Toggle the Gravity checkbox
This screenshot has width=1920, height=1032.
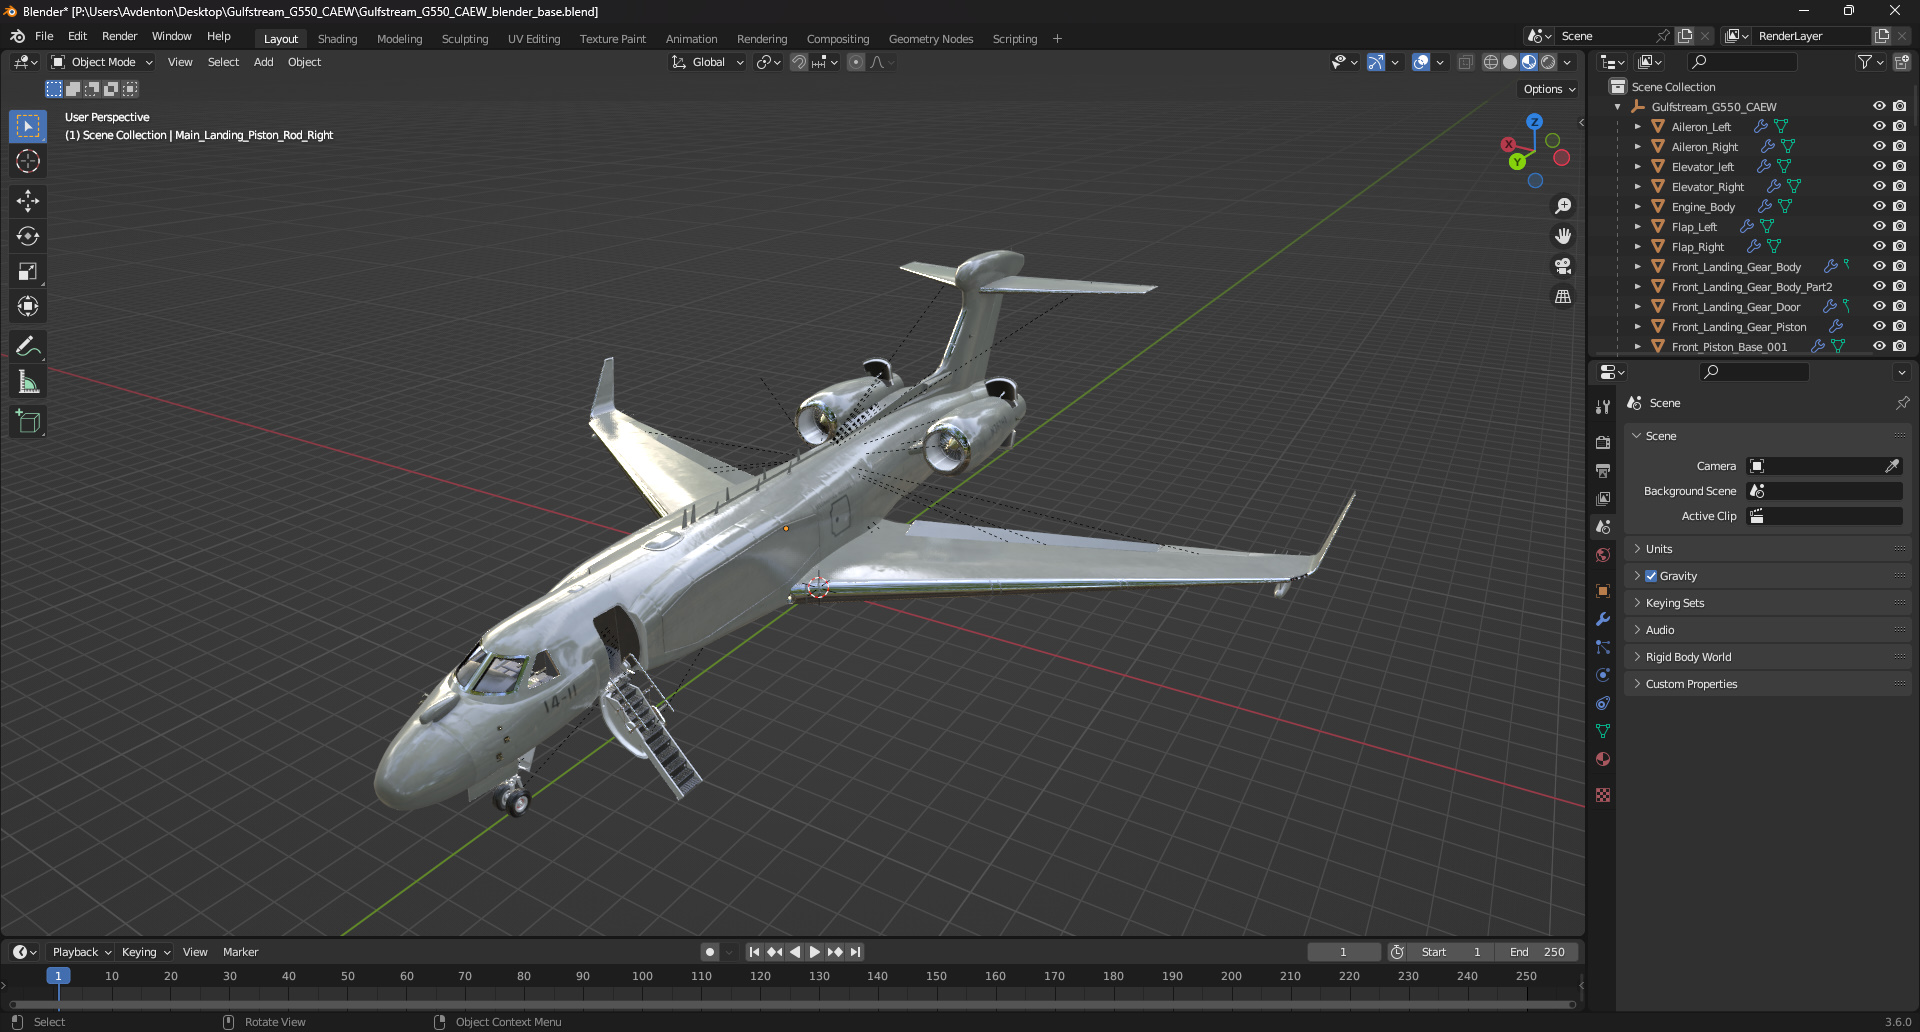(x=1651, y=576)
